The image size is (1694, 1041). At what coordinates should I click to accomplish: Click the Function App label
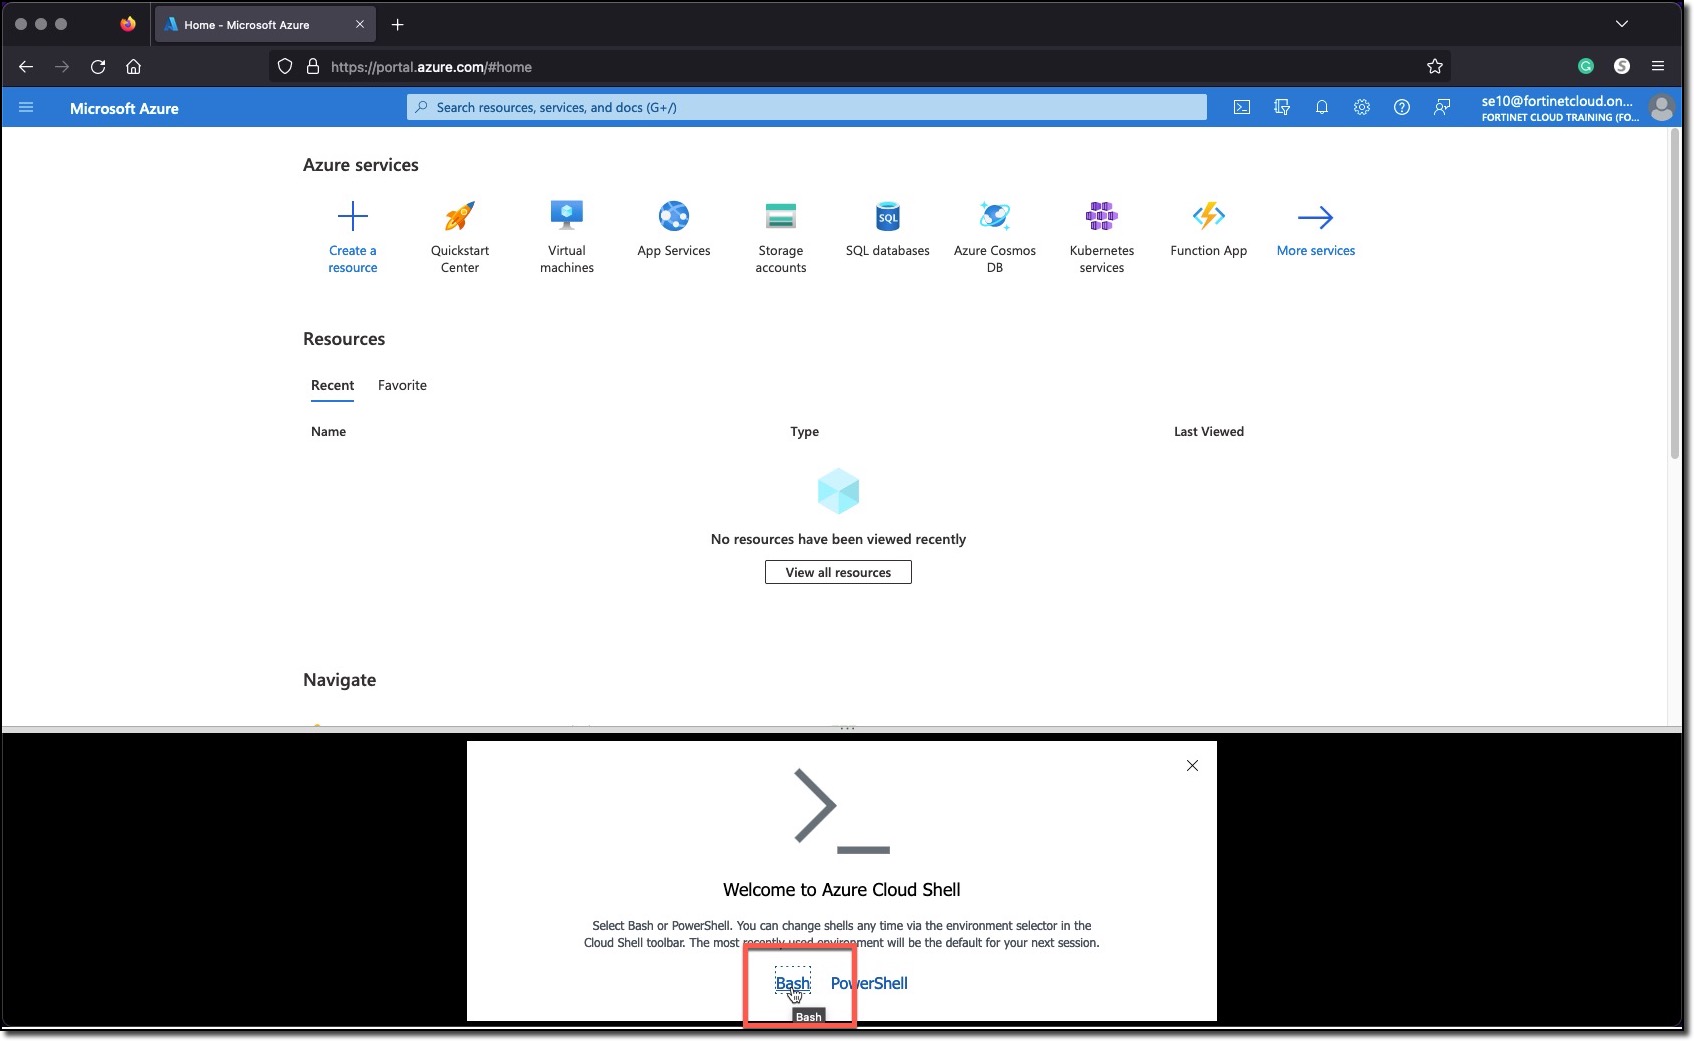[1209, 251]
